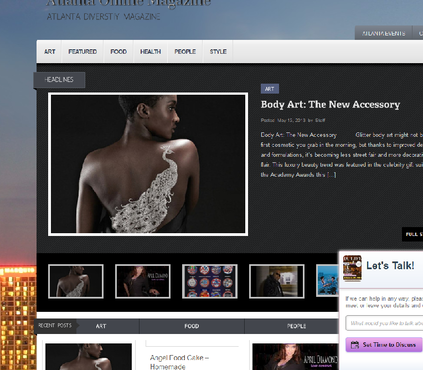Image resolution: width=423 pixels, height=370 pixels.
Task: Open the PEOPLE navigation item
Action: tap(185, 52)
